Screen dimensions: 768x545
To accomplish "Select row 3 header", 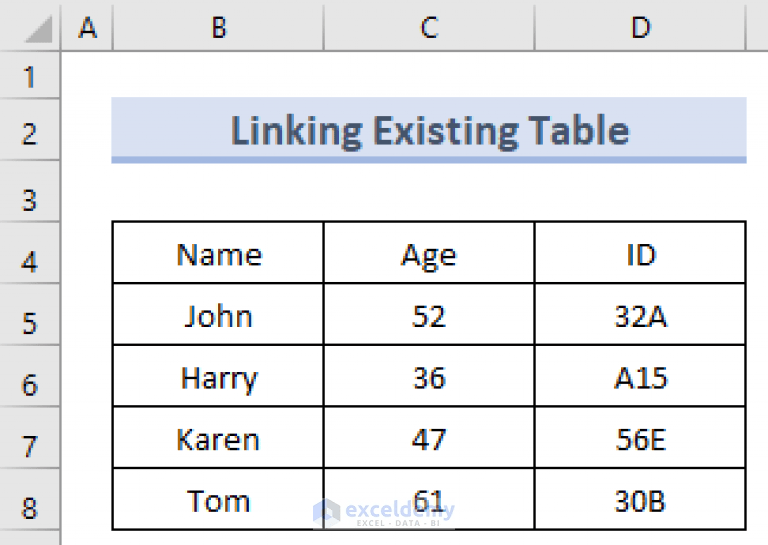I will click(30, 191).
